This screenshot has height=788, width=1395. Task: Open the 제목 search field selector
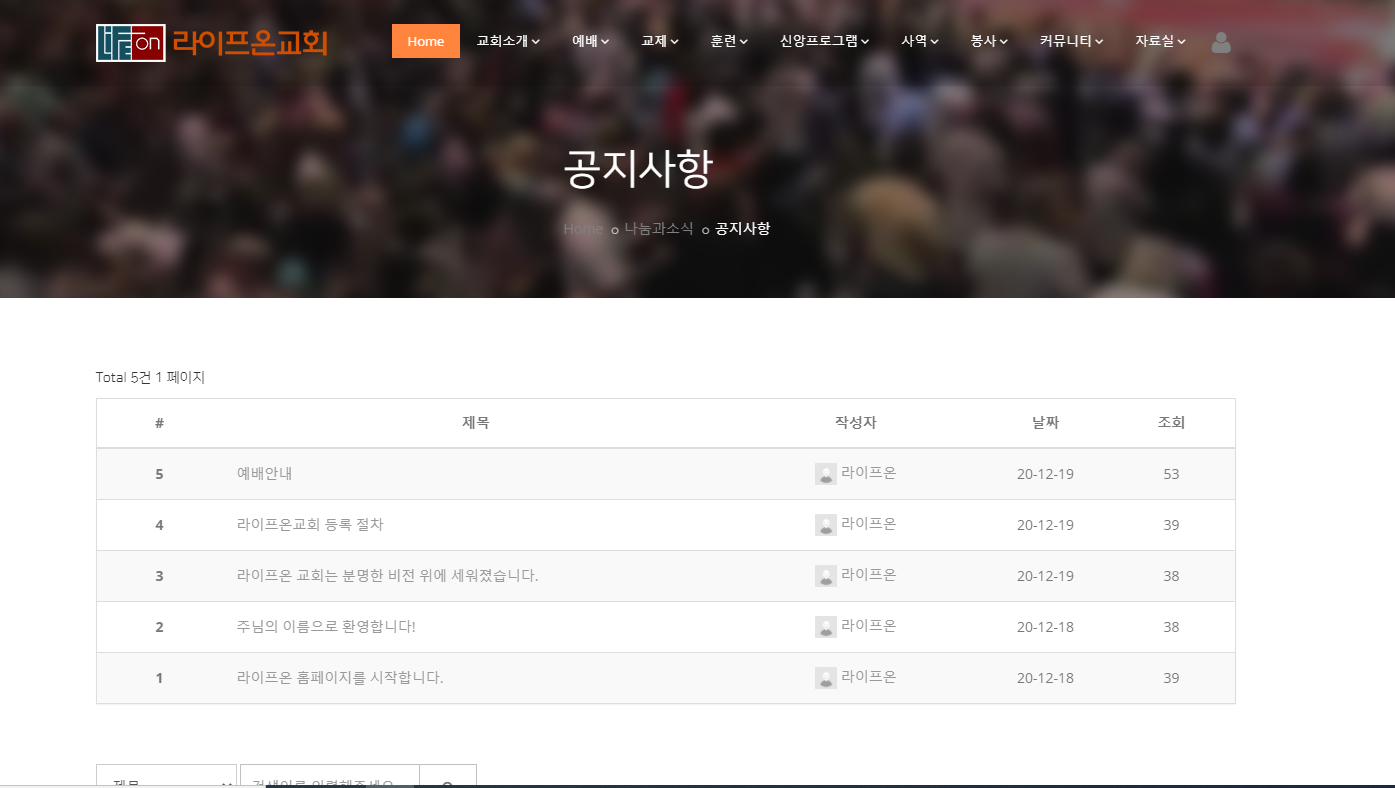pos(166,778)
